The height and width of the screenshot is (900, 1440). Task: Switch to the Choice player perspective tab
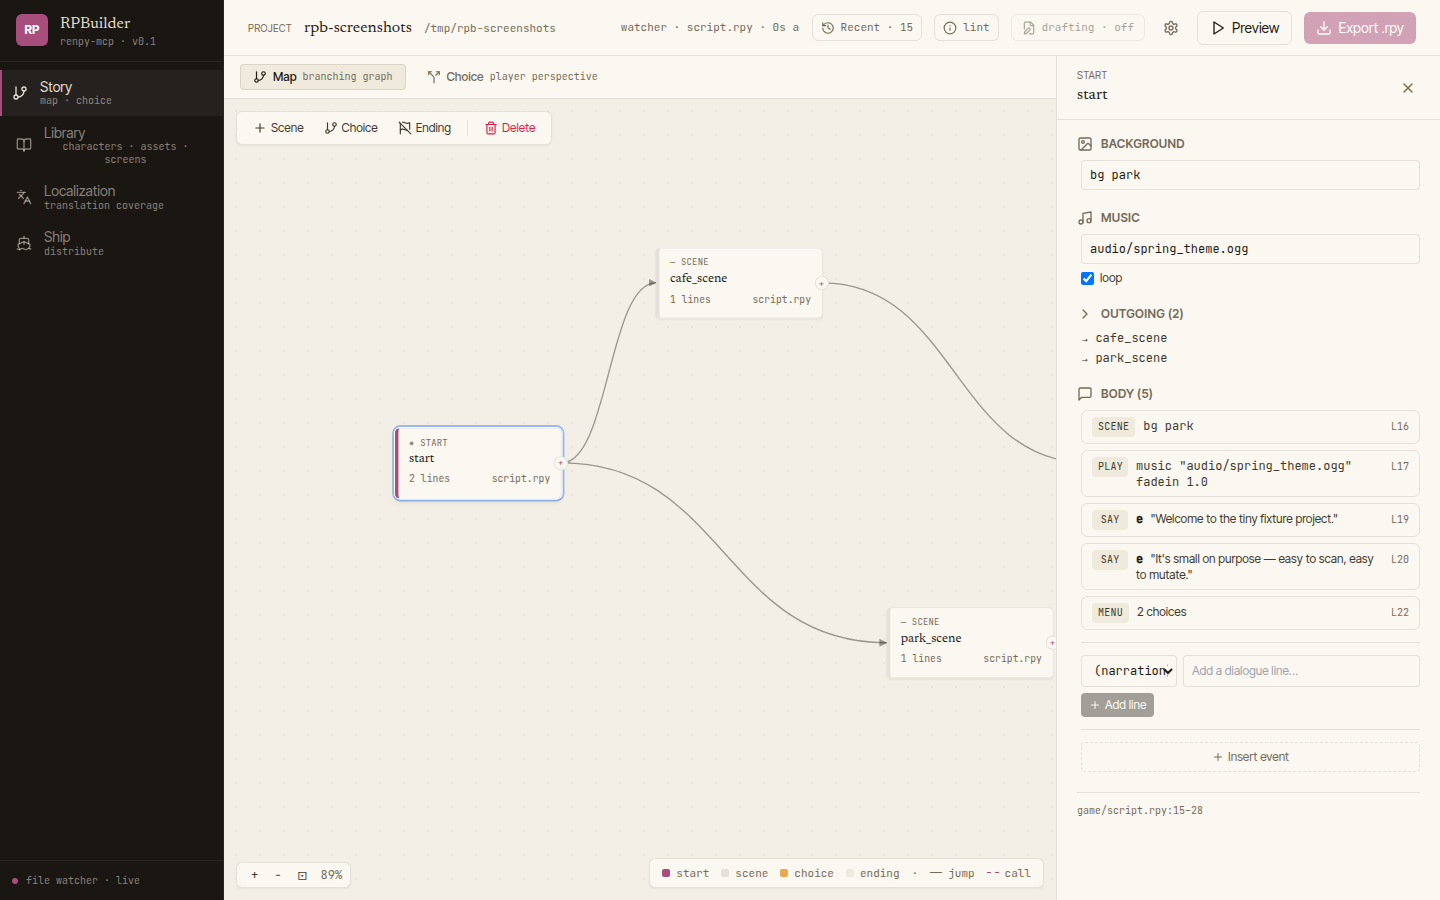click(x=512, y=77)
